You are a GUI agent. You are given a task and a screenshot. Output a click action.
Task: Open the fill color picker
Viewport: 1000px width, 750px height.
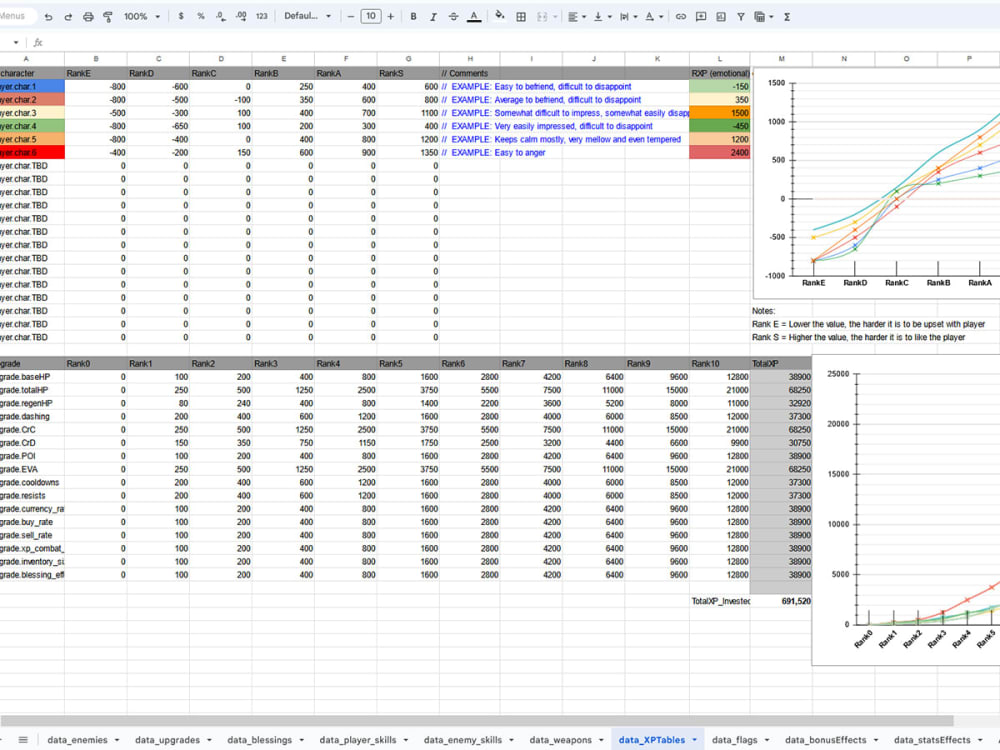point(500,16)
